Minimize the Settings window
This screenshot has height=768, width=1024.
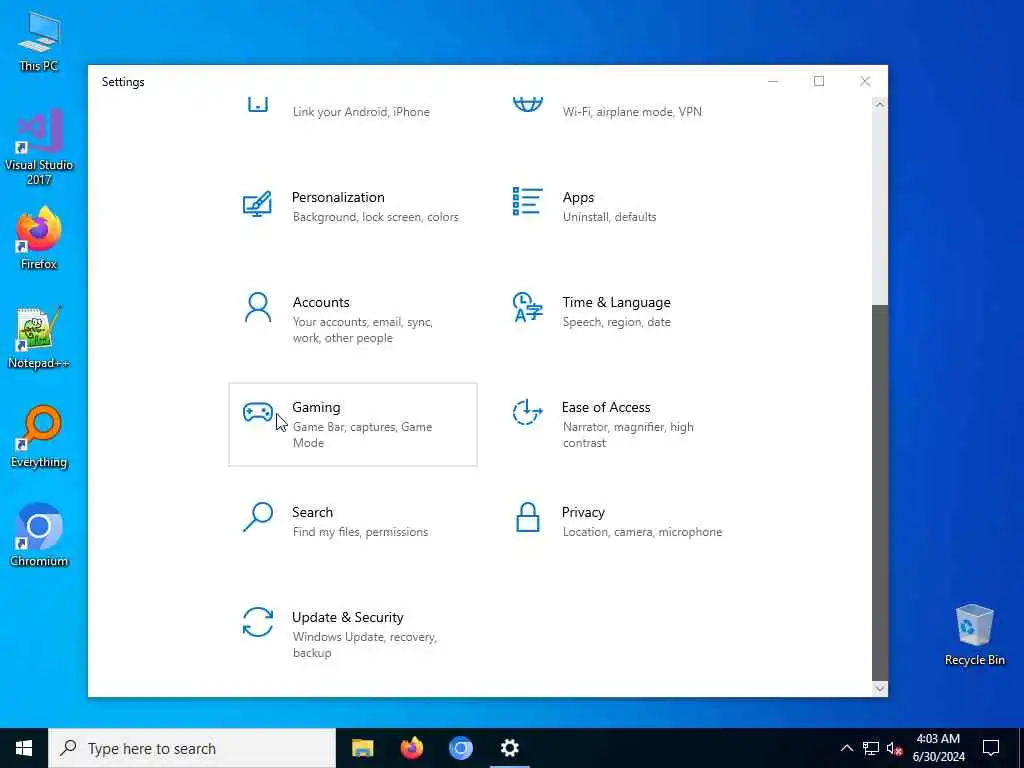[x=773, y=81]
